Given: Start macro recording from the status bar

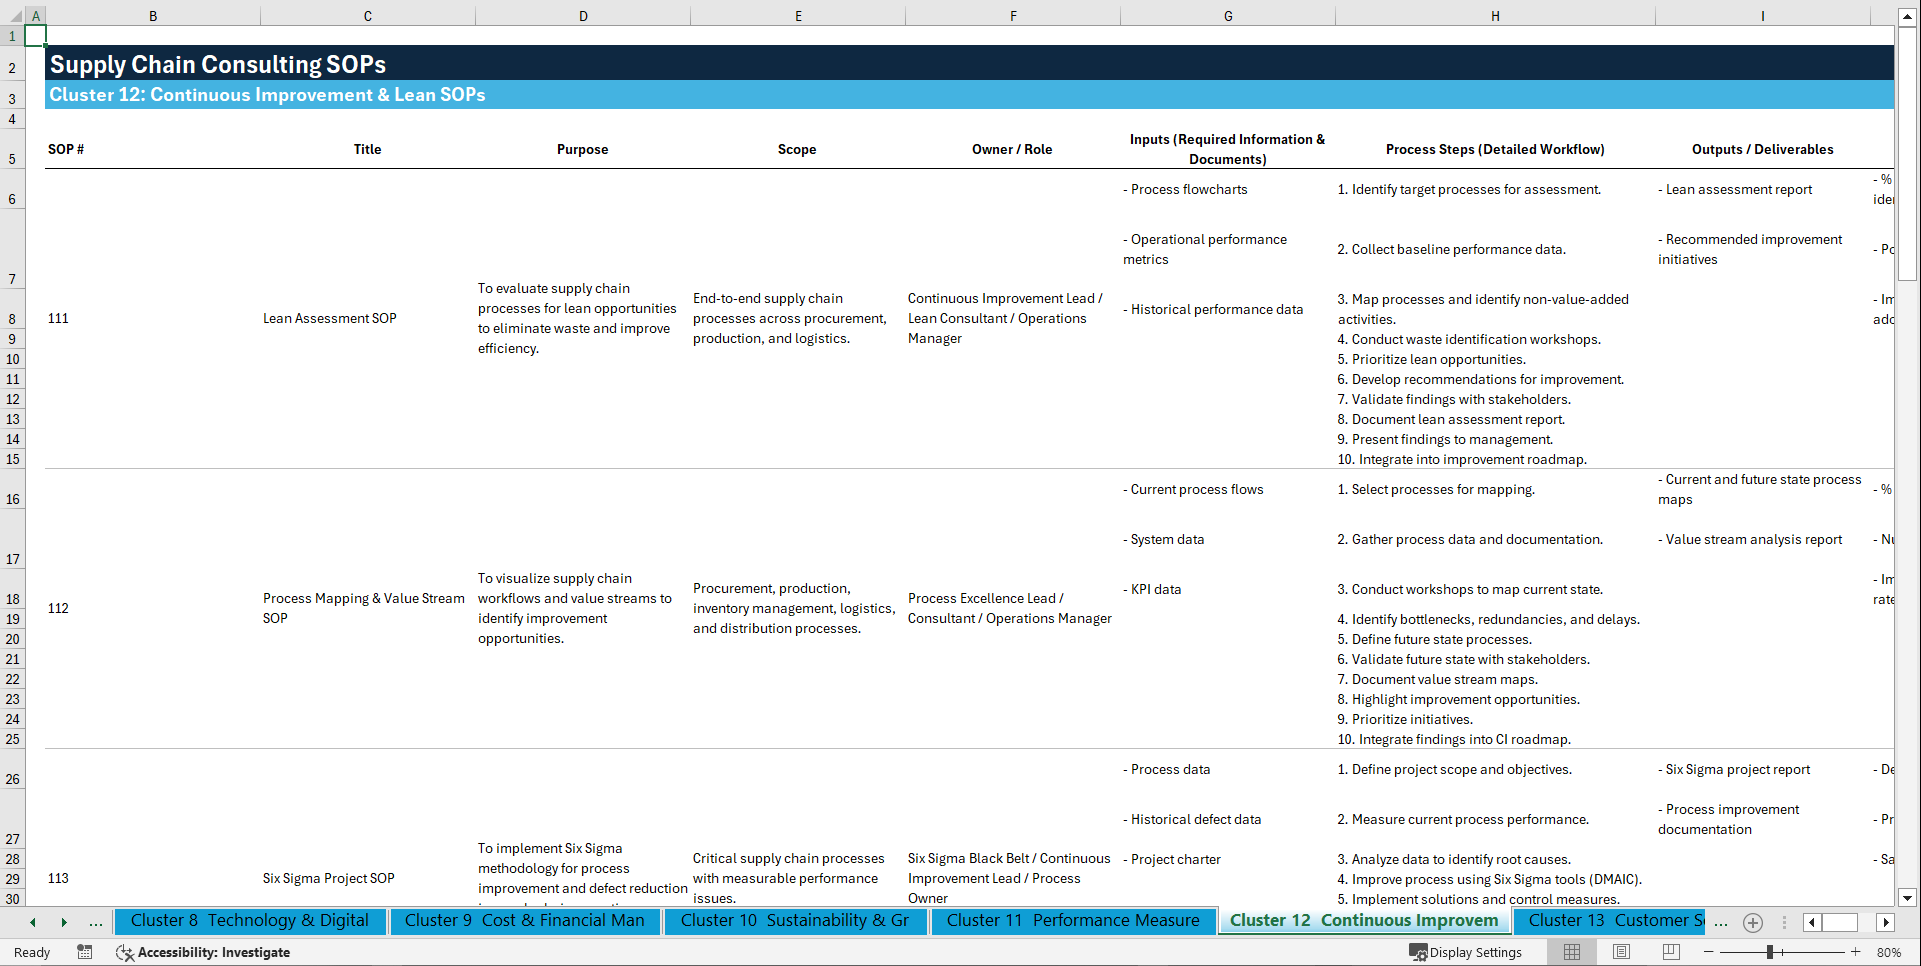Looking at the screenshot, I should point(85,952).
